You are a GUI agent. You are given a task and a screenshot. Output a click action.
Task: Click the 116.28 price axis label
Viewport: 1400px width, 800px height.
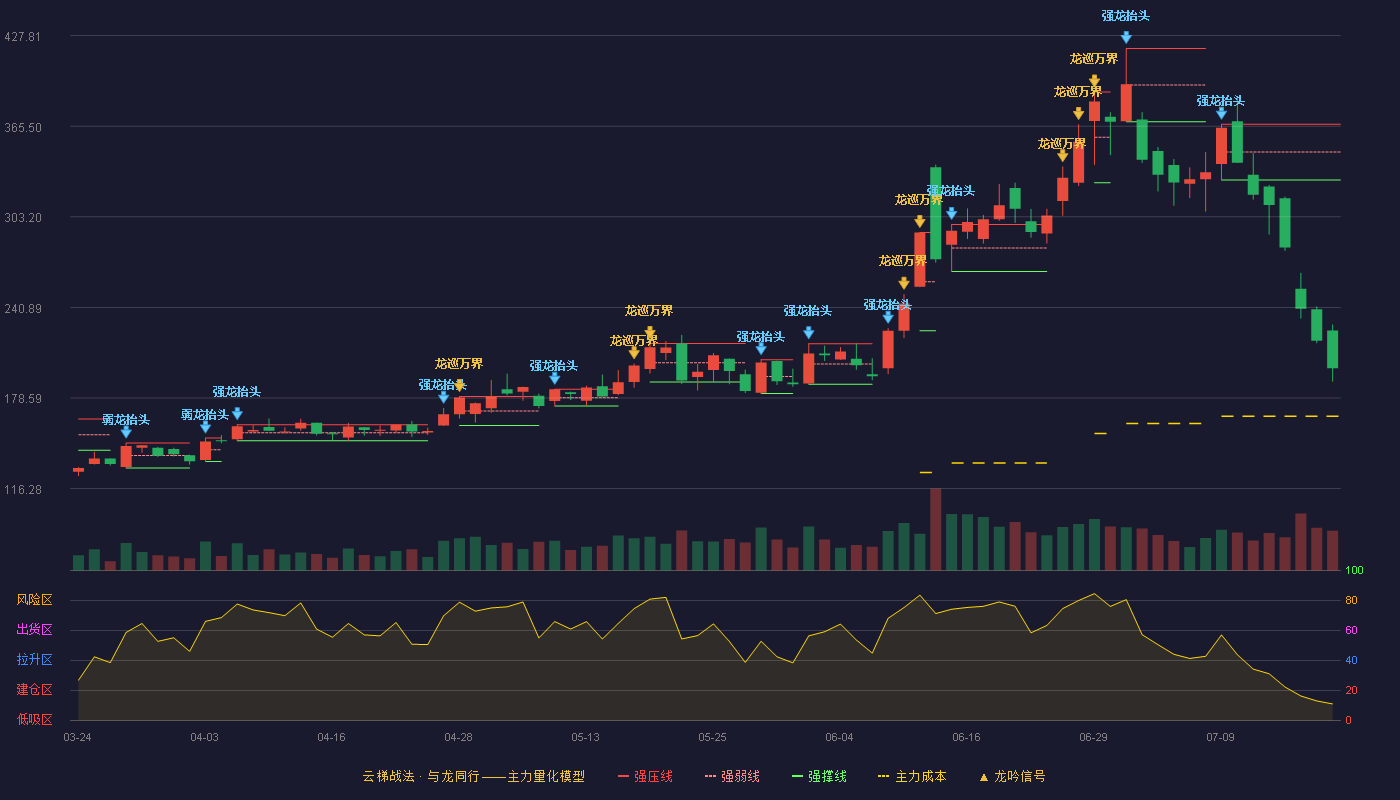(22, 489)
